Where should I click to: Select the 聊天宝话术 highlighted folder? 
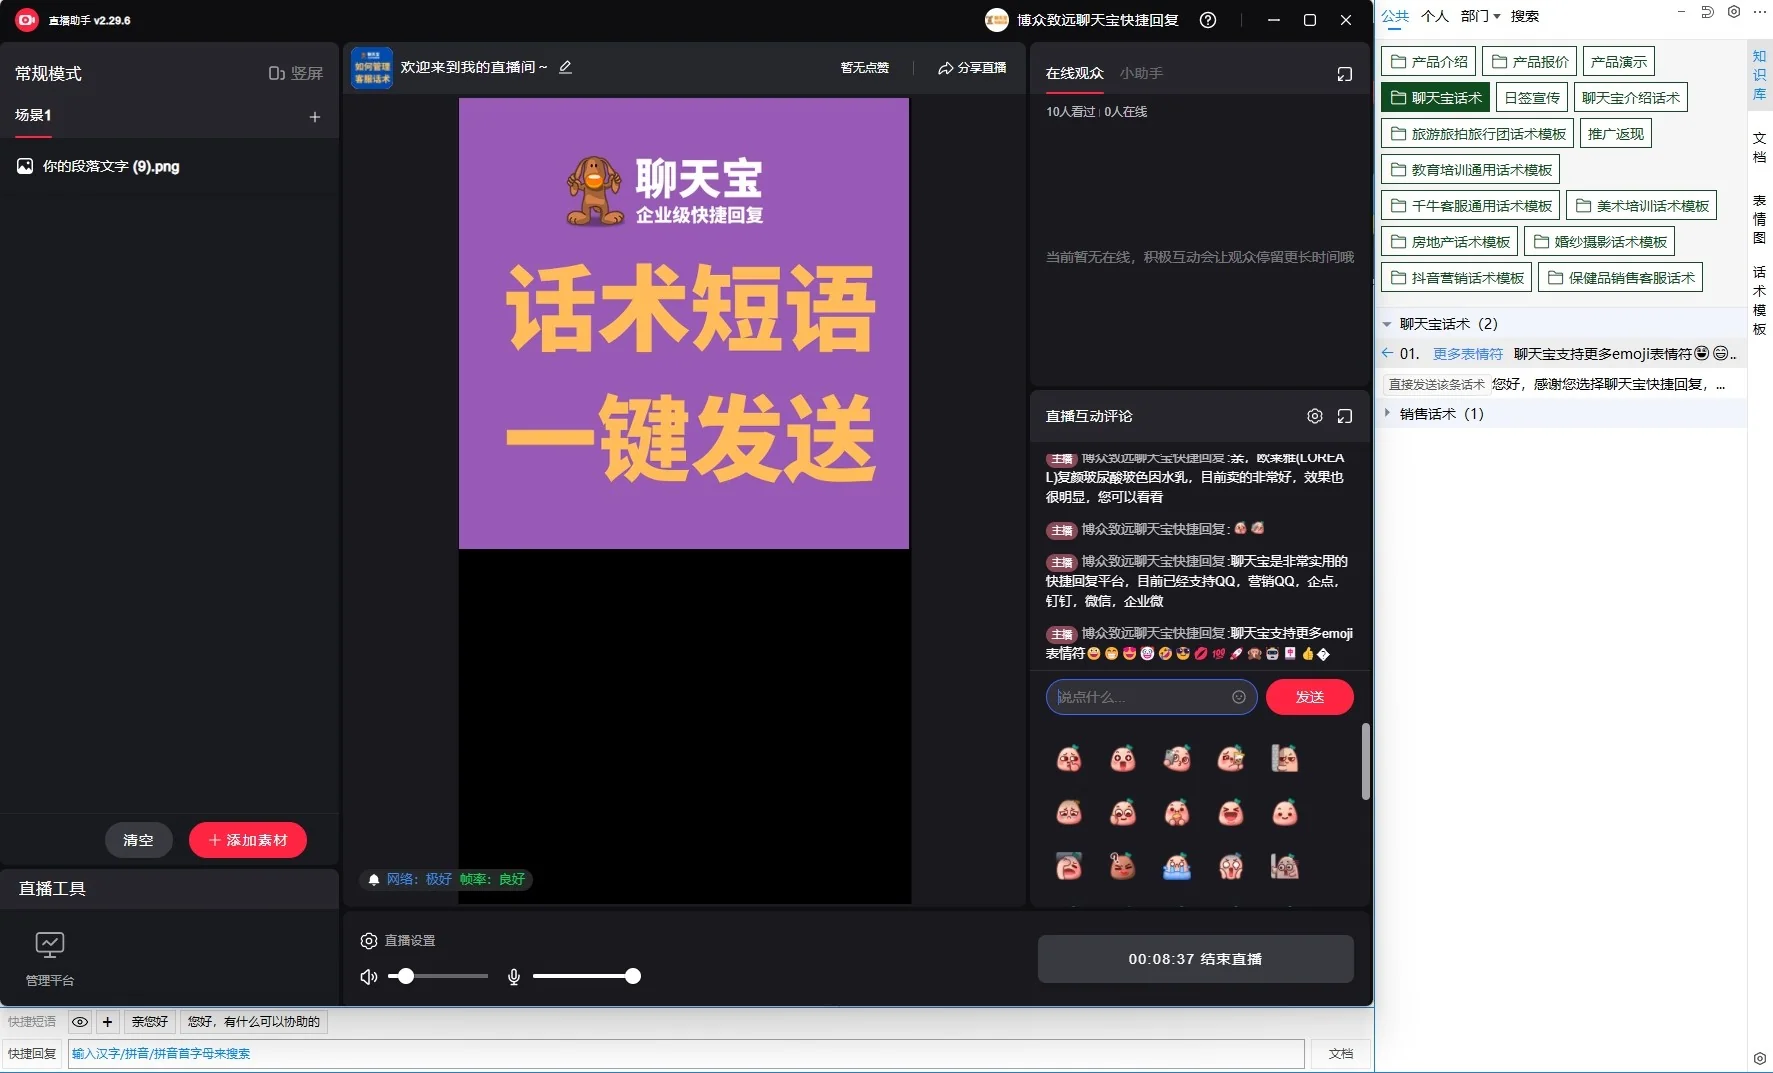point(1436,98)
